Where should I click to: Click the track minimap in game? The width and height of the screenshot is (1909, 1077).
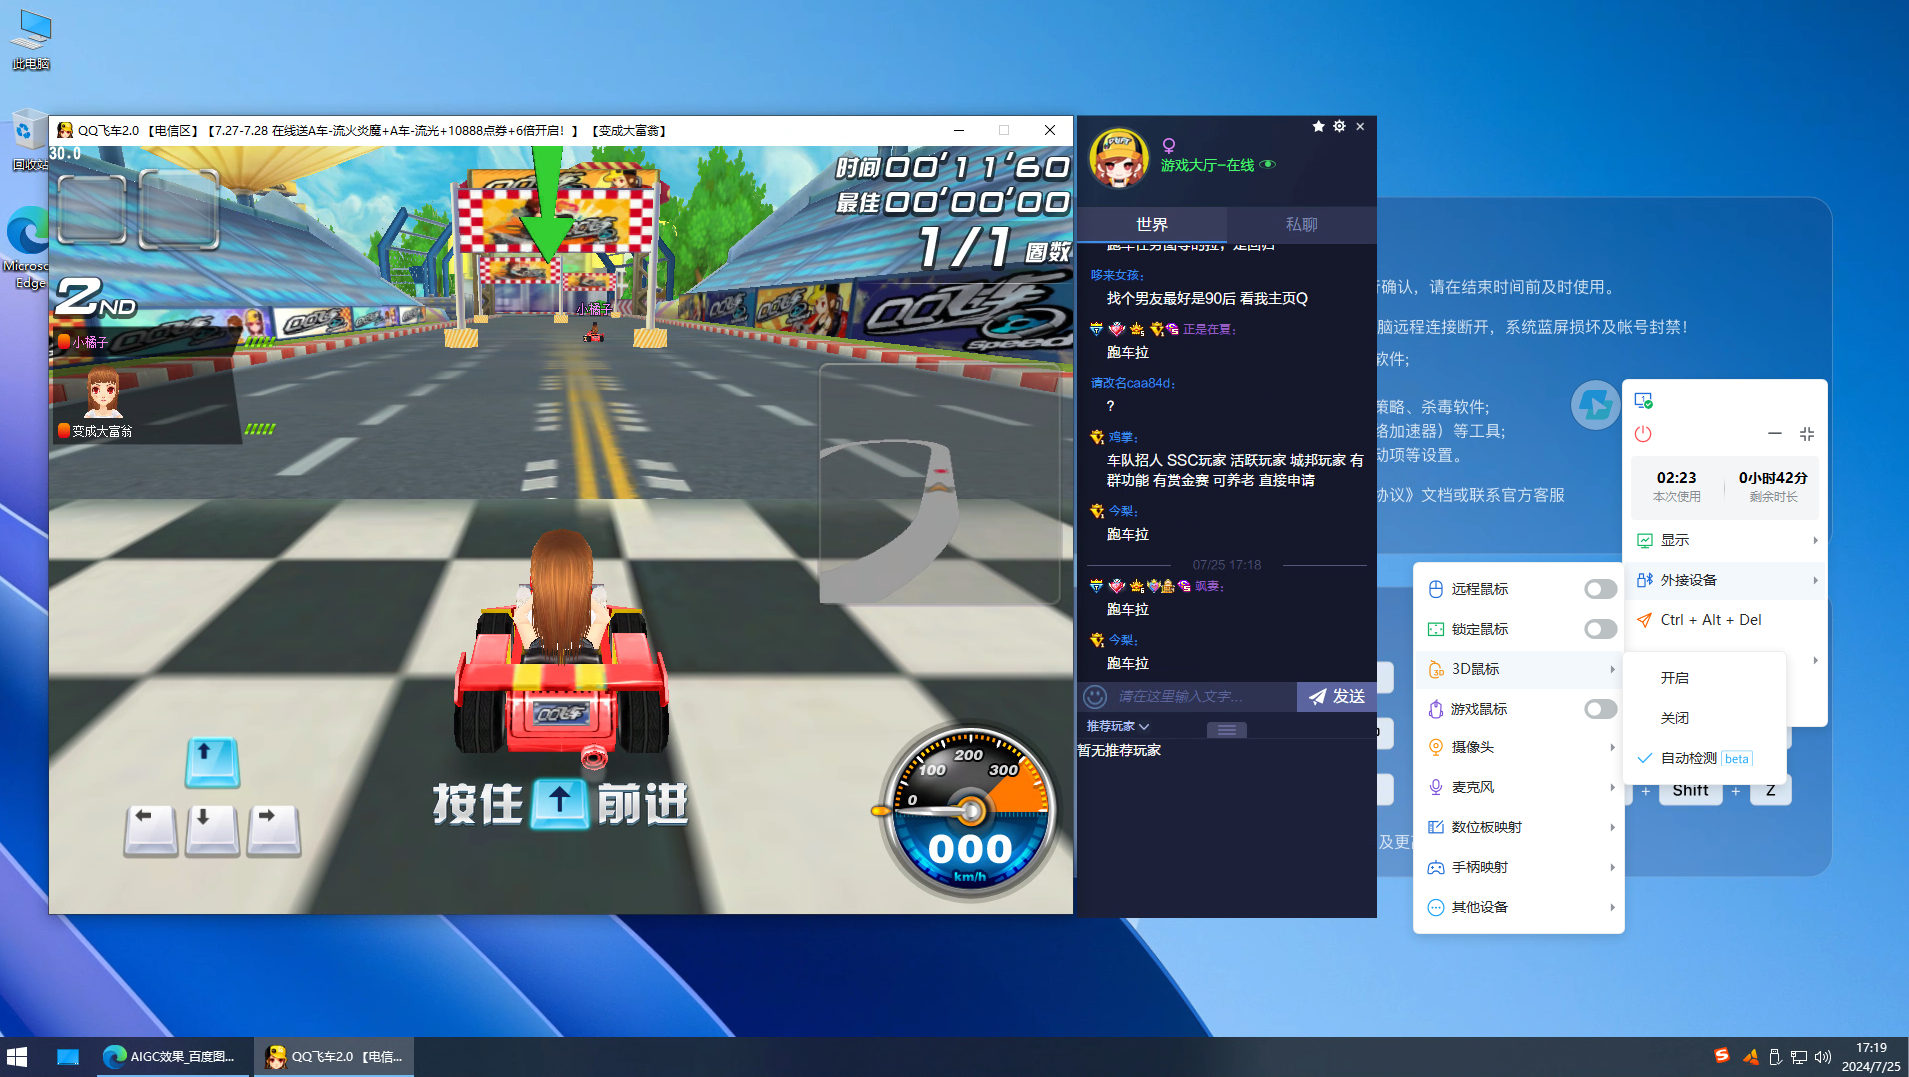[x=939, y=484]
